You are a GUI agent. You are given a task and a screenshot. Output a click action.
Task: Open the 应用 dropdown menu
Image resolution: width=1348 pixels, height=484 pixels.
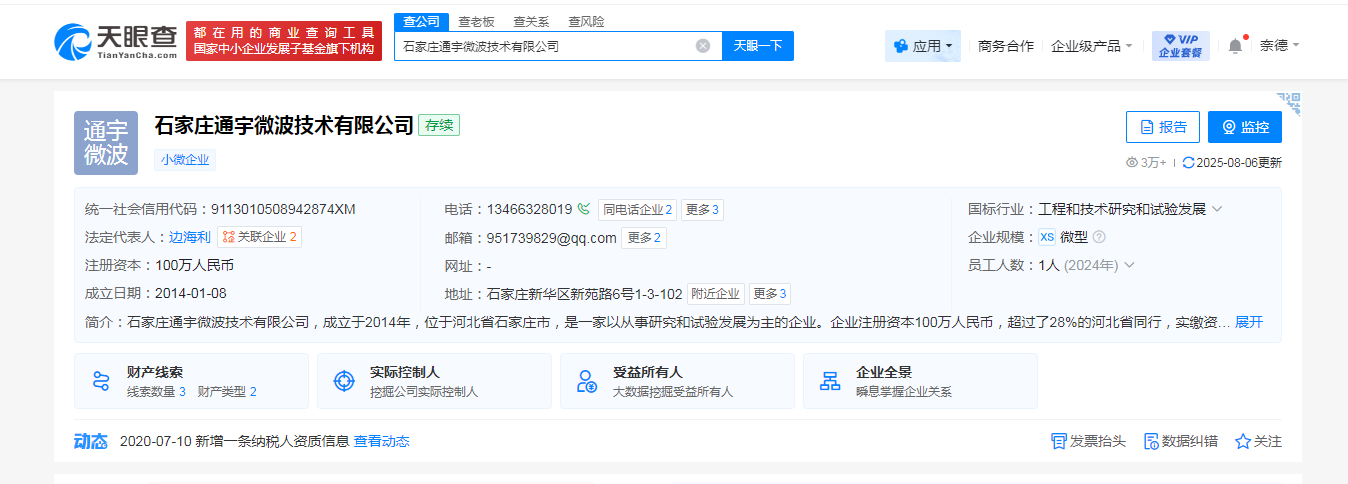(923, 46)
